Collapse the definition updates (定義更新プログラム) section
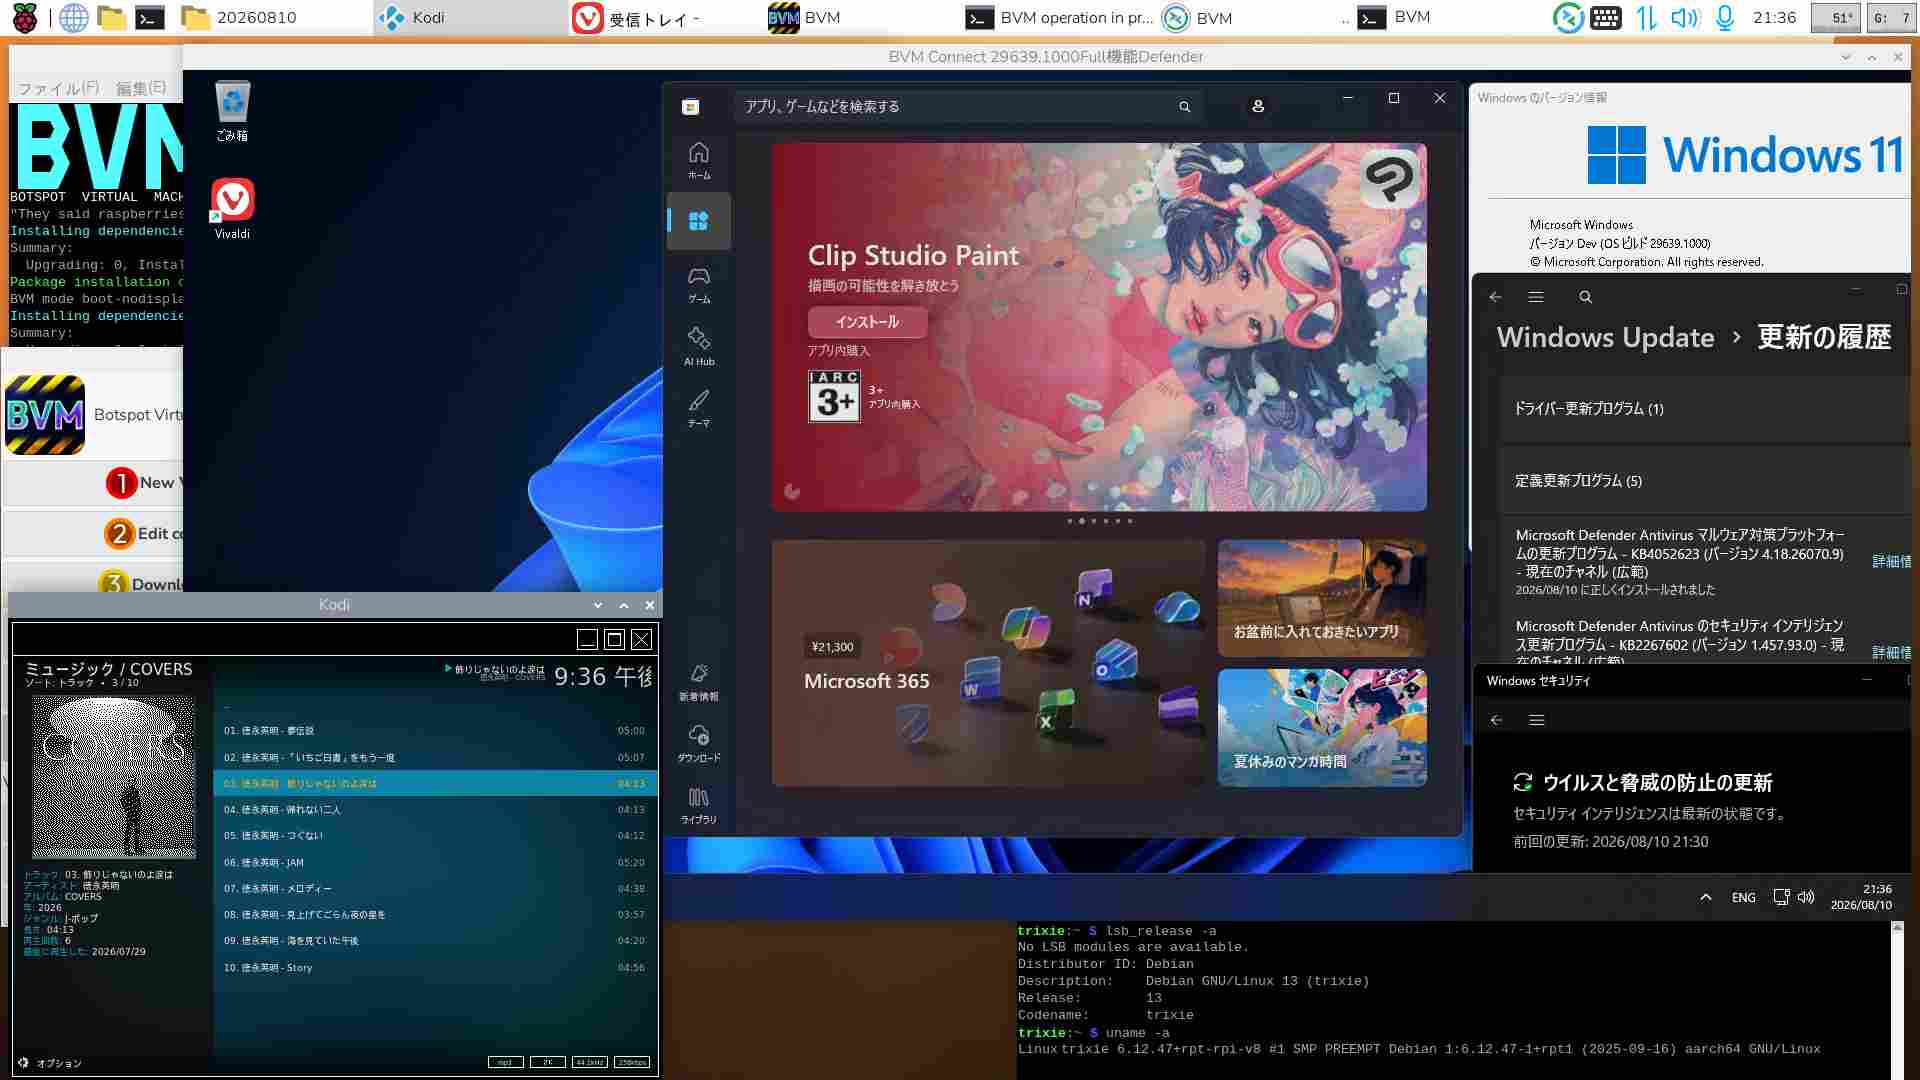 (x=1705, y=481)
